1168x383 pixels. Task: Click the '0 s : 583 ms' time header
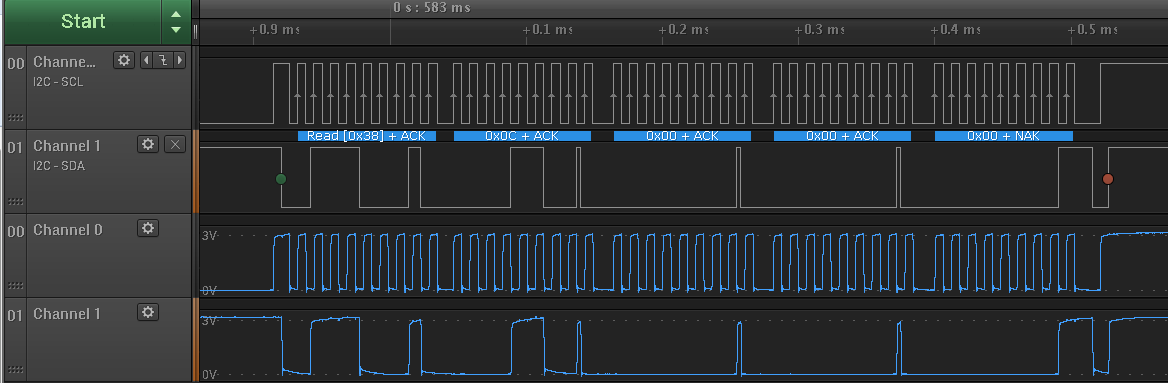[432, 8]
